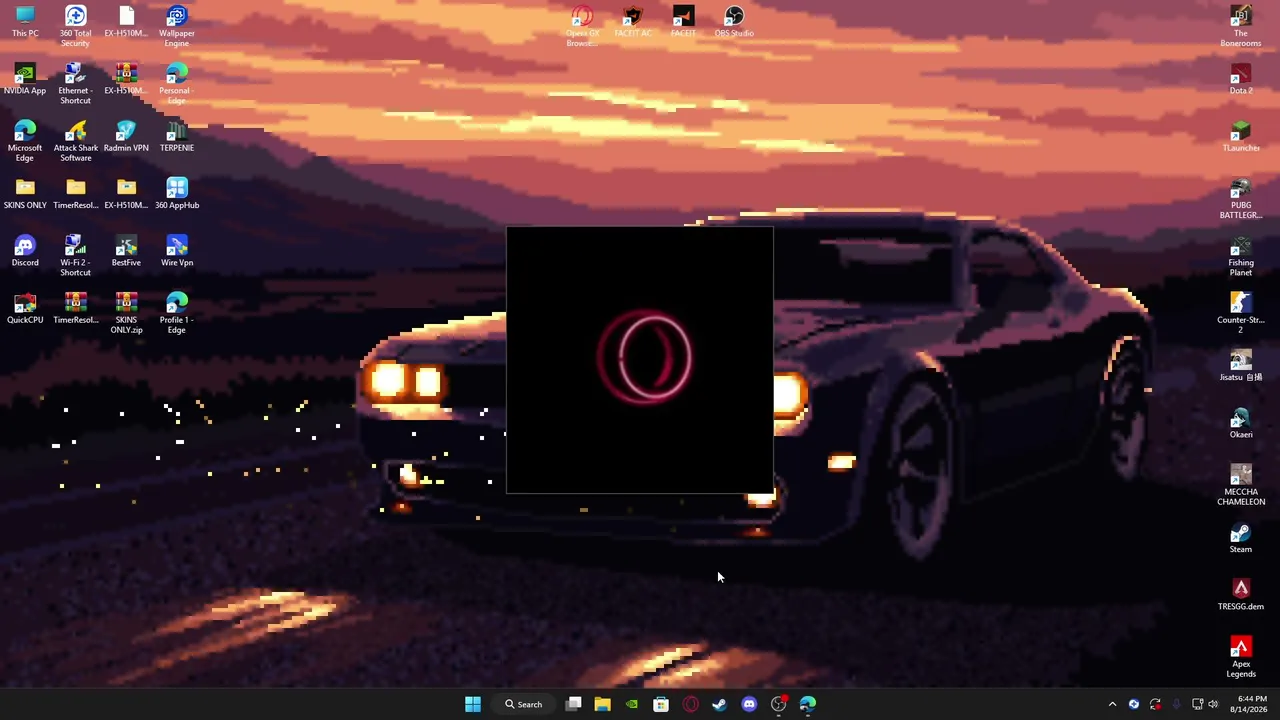1280x720 pixels.
Task: Open Task View from the taskbar
Action: coord(573,704)
